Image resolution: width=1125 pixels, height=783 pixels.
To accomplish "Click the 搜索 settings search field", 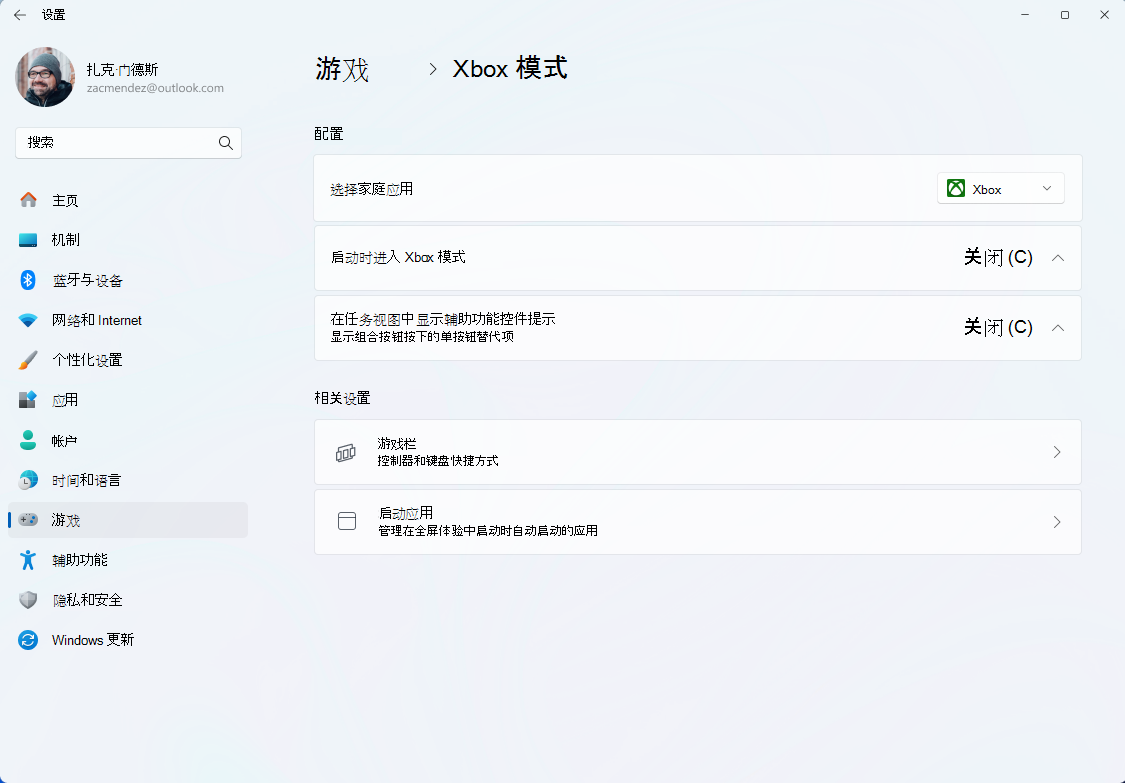I will click(128, 143).
